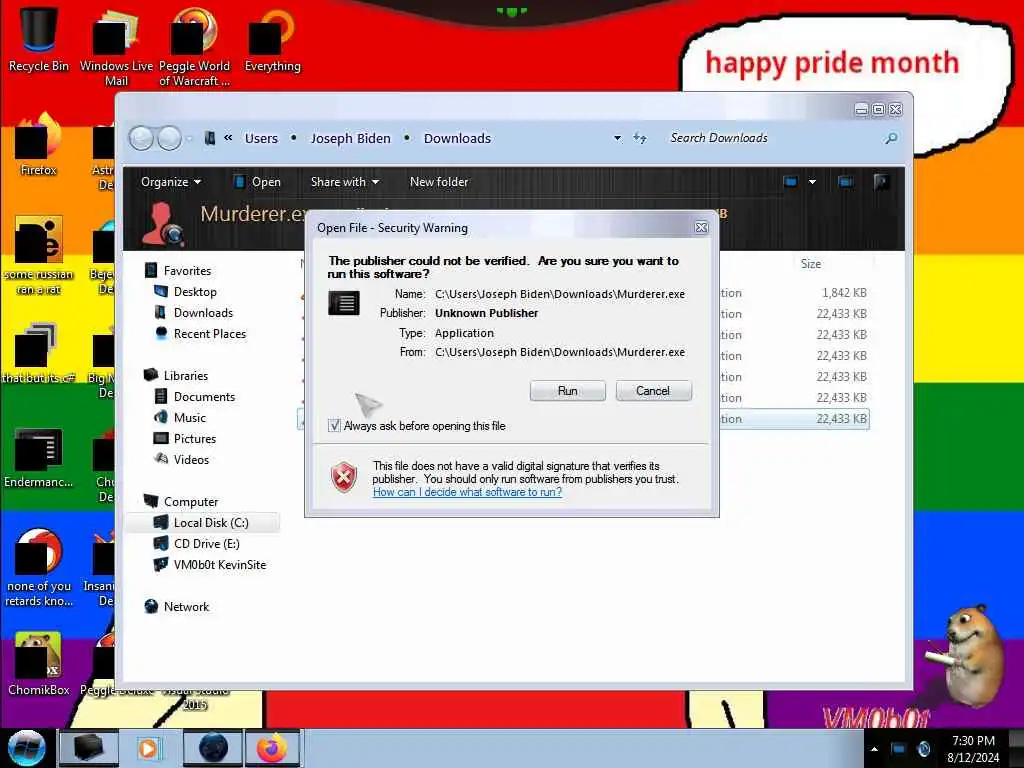Select Users in the address bar
The image size is (1024, 768).
[261, 138]
